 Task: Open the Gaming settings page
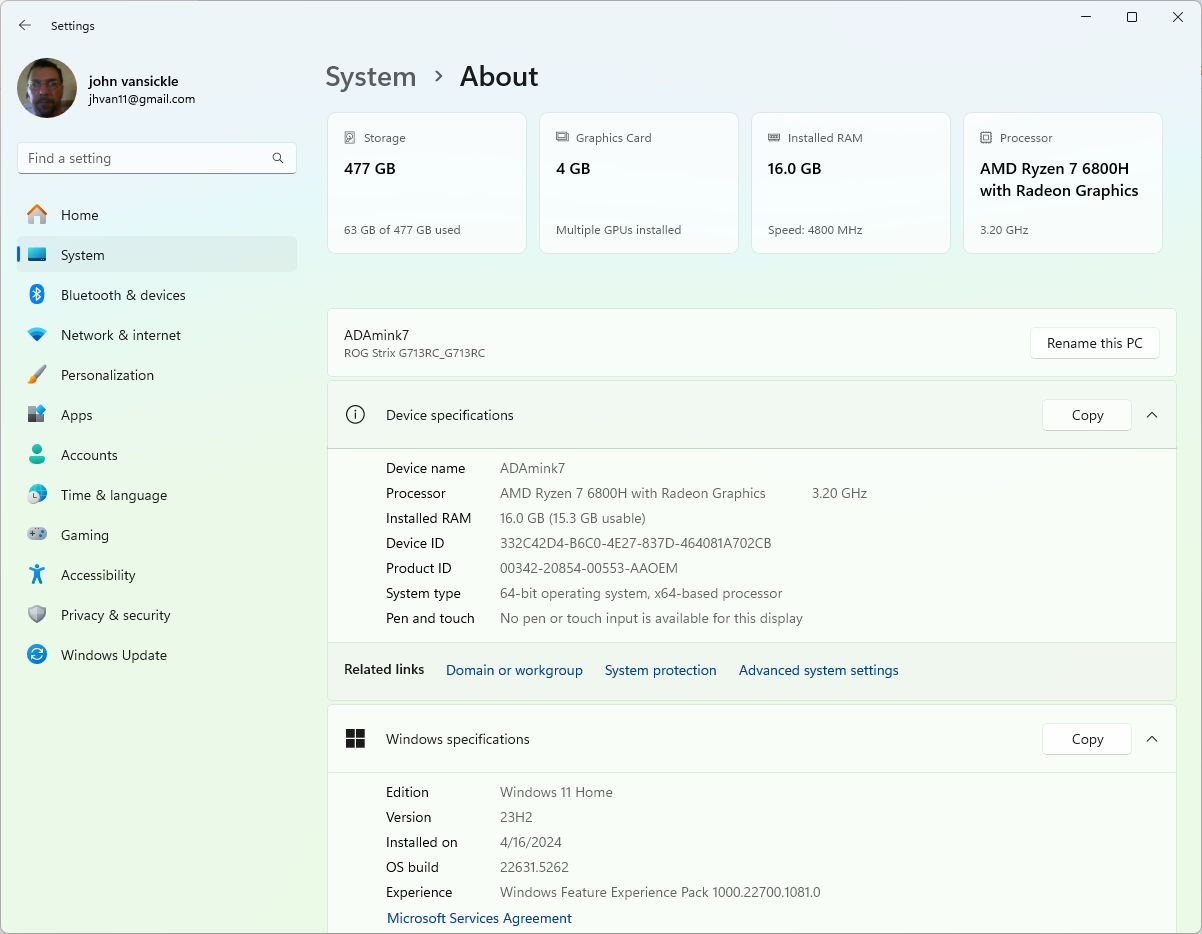coord(157,535)
